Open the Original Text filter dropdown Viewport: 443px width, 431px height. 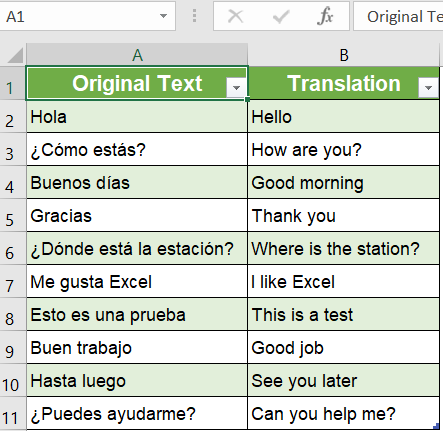(x=236, y=88)
